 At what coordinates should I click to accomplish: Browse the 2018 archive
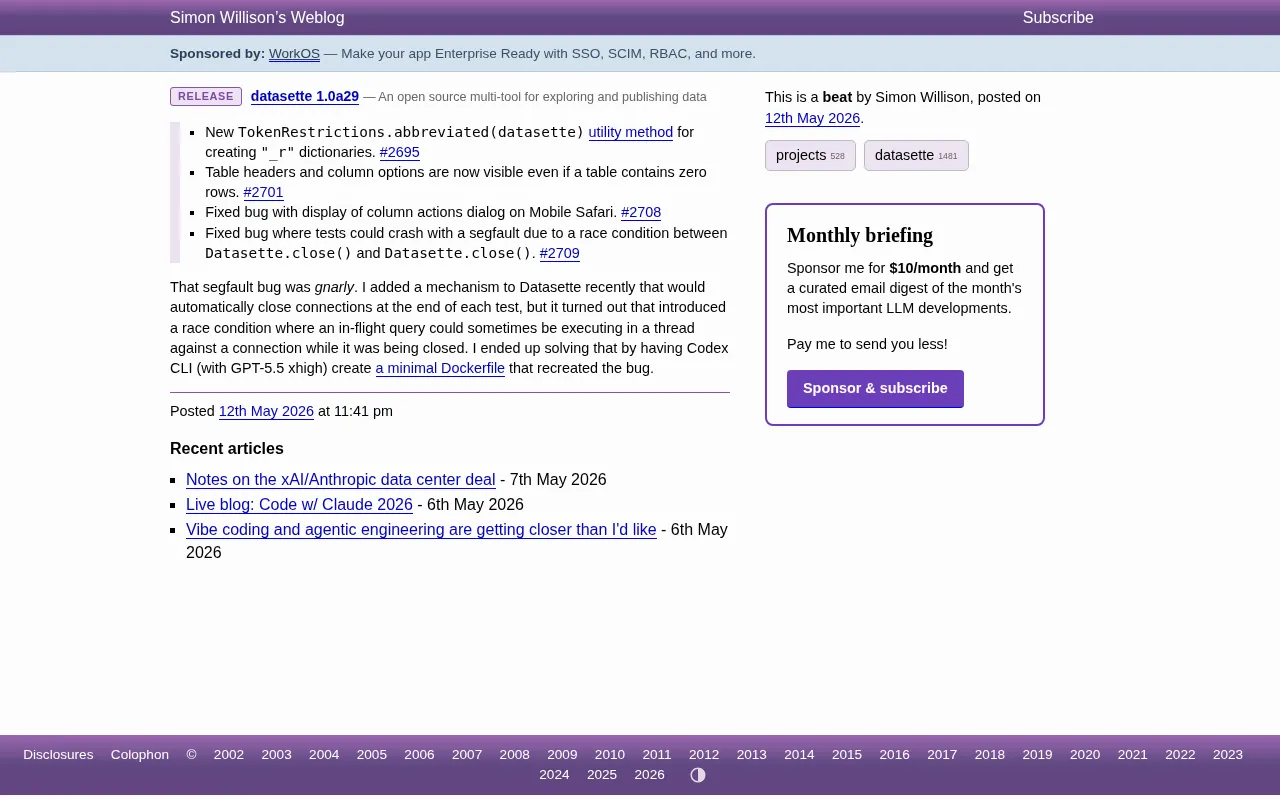click(x=990, y=755)
